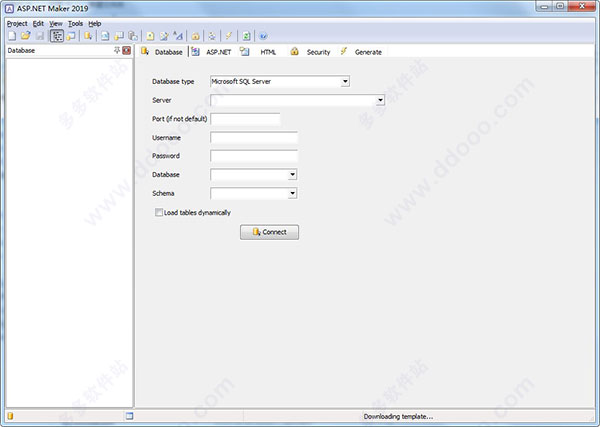Click the Database panel header title
Image resolution: width=600 pixels, height=427 pixels.
[x=21, y=50]
